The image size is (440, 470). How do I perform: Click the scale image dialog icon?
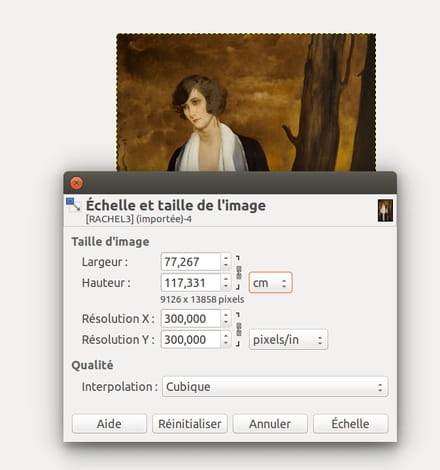point(73,204)
